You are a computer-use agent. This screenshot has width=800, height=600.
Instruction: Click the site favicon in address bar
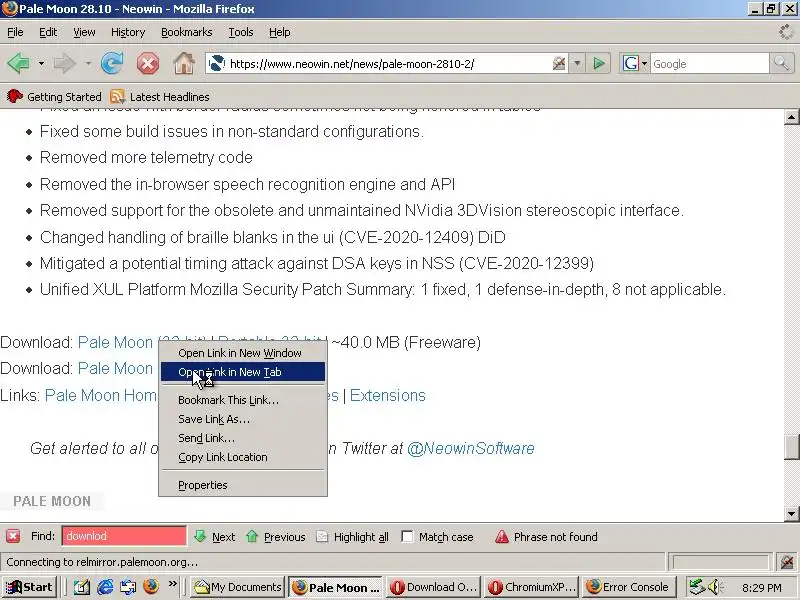coord(217,64)
